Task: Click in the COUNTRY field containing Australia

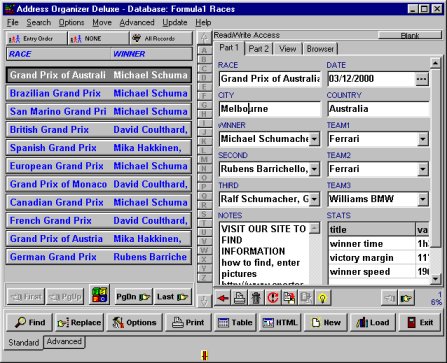Action: [x=379, y=109]
